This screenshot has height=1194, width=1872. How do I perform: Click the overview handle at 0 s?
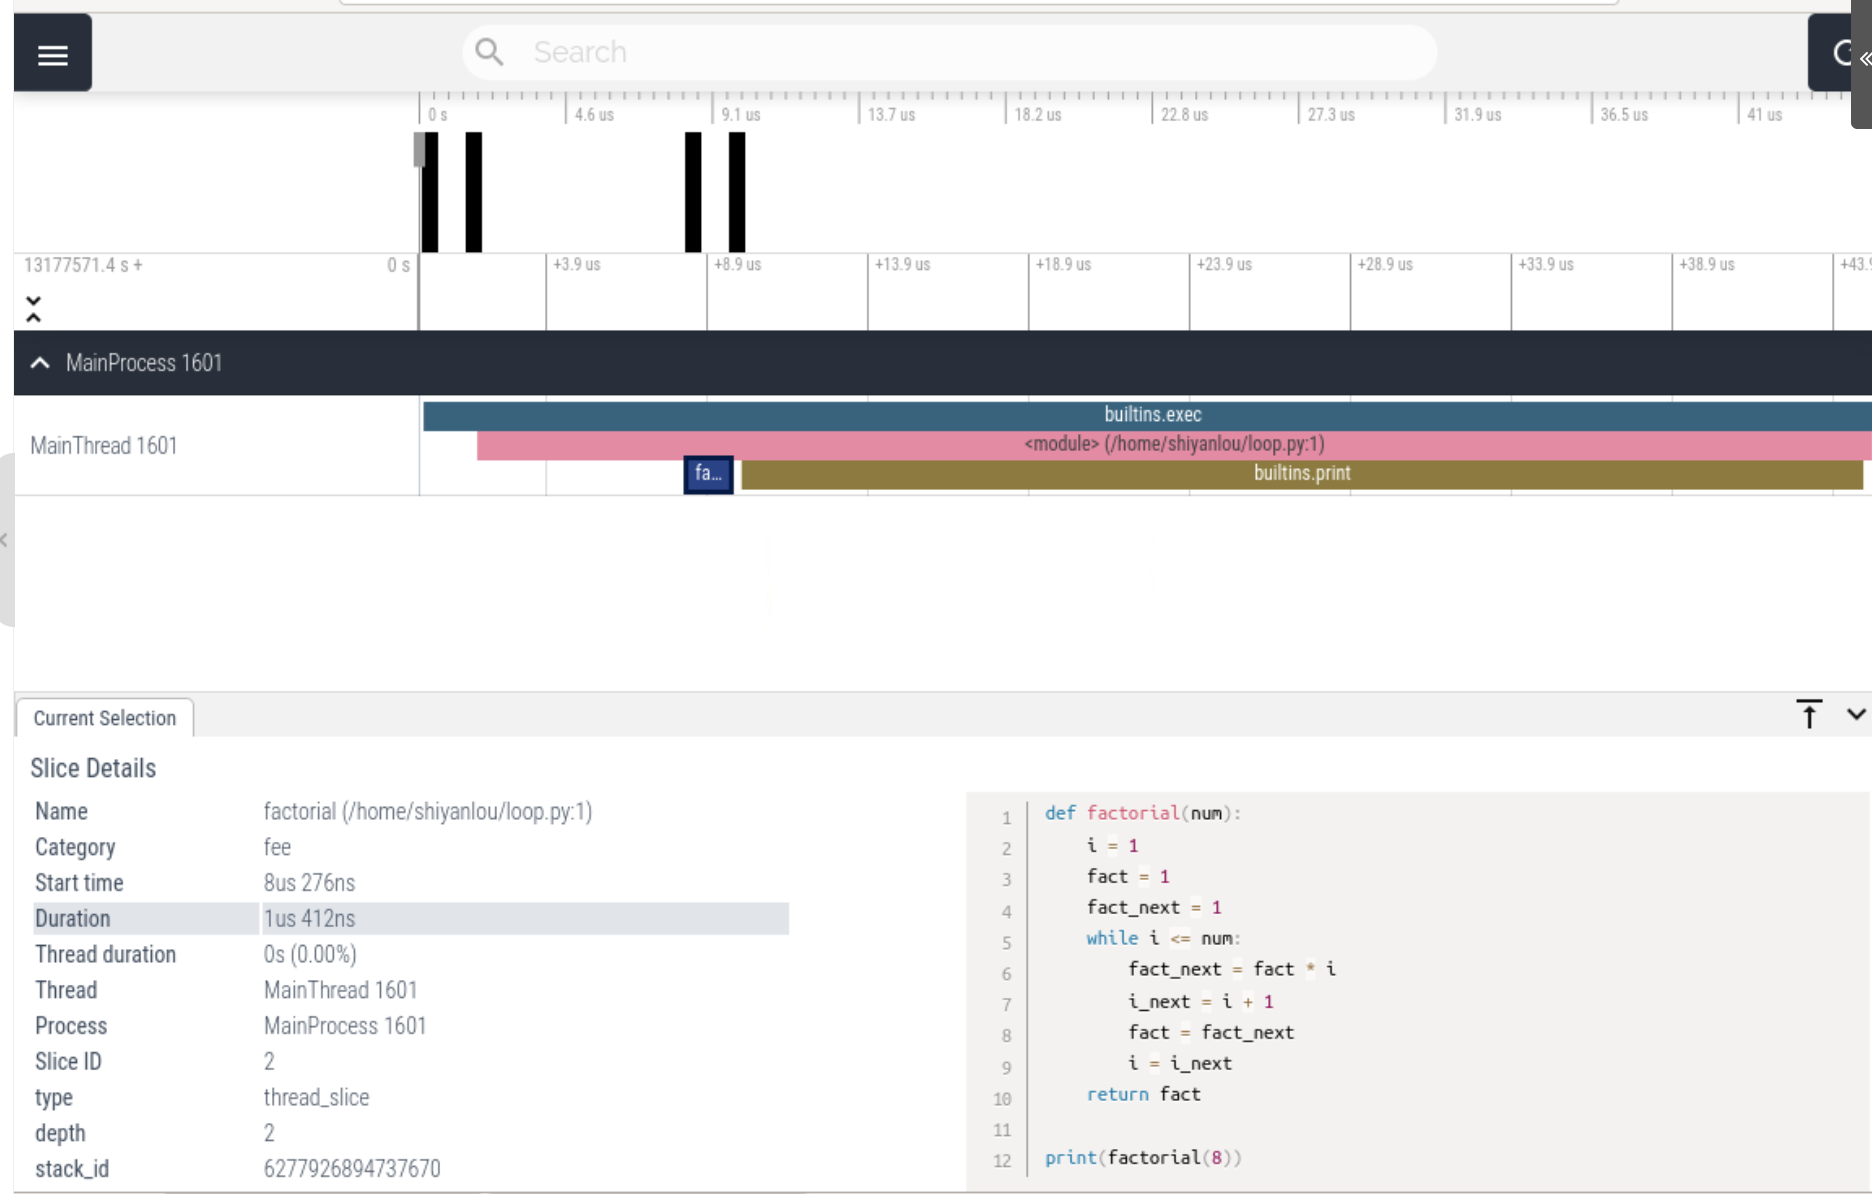(x=420, y=150)
